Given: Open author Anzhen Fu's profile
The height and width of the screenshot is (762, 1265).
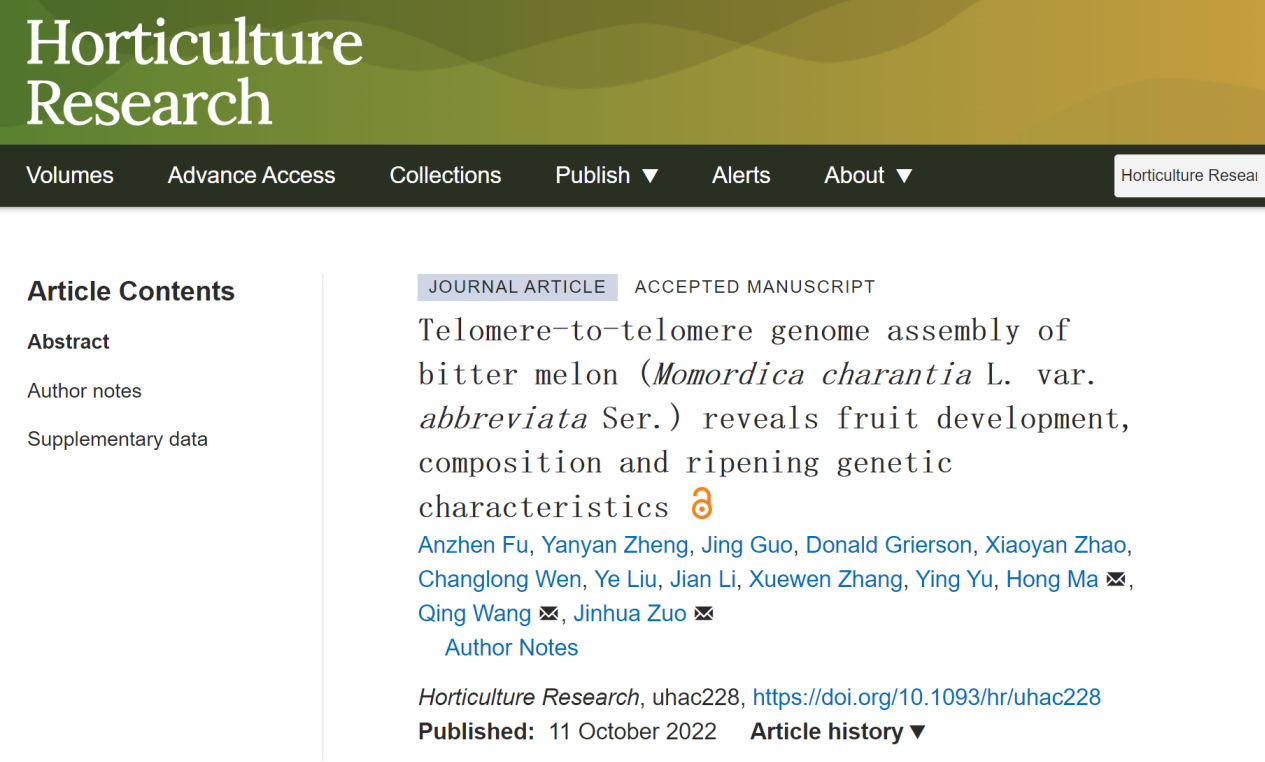Looking at the screenshot, I should click(472, 545).
